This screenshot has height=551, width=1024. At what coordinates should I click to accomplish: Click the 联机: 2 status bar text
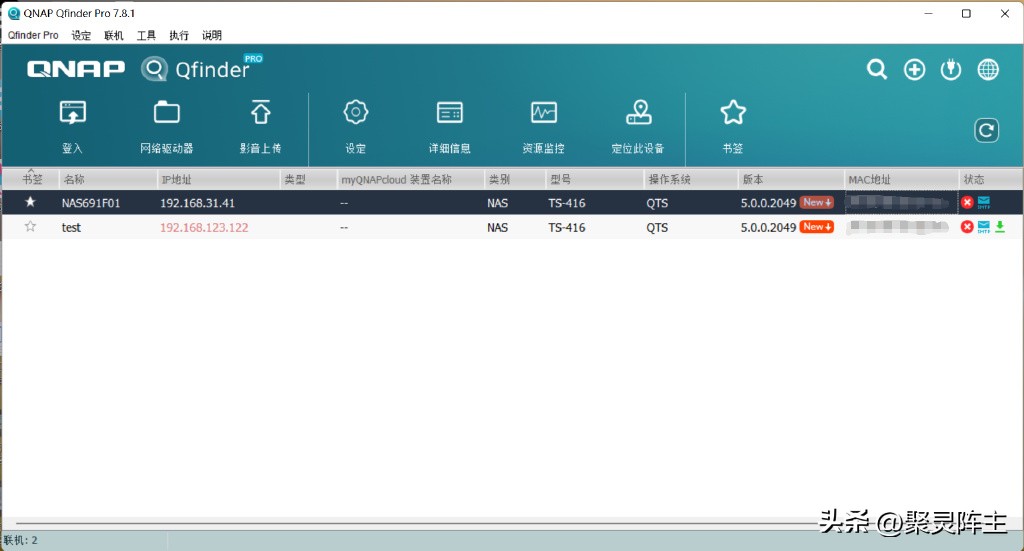(x=21, y=540)
